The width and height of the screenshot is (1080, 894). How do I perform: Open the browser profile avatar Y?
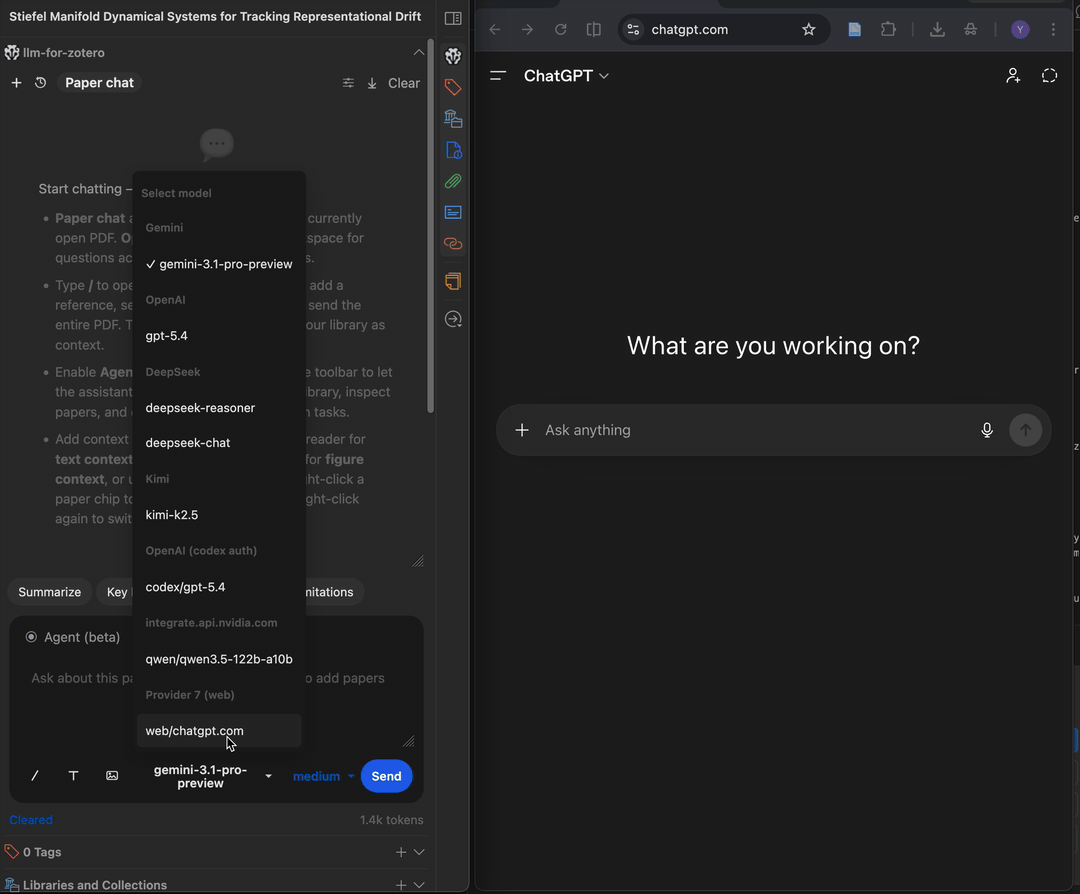(x=1020, y=30)
